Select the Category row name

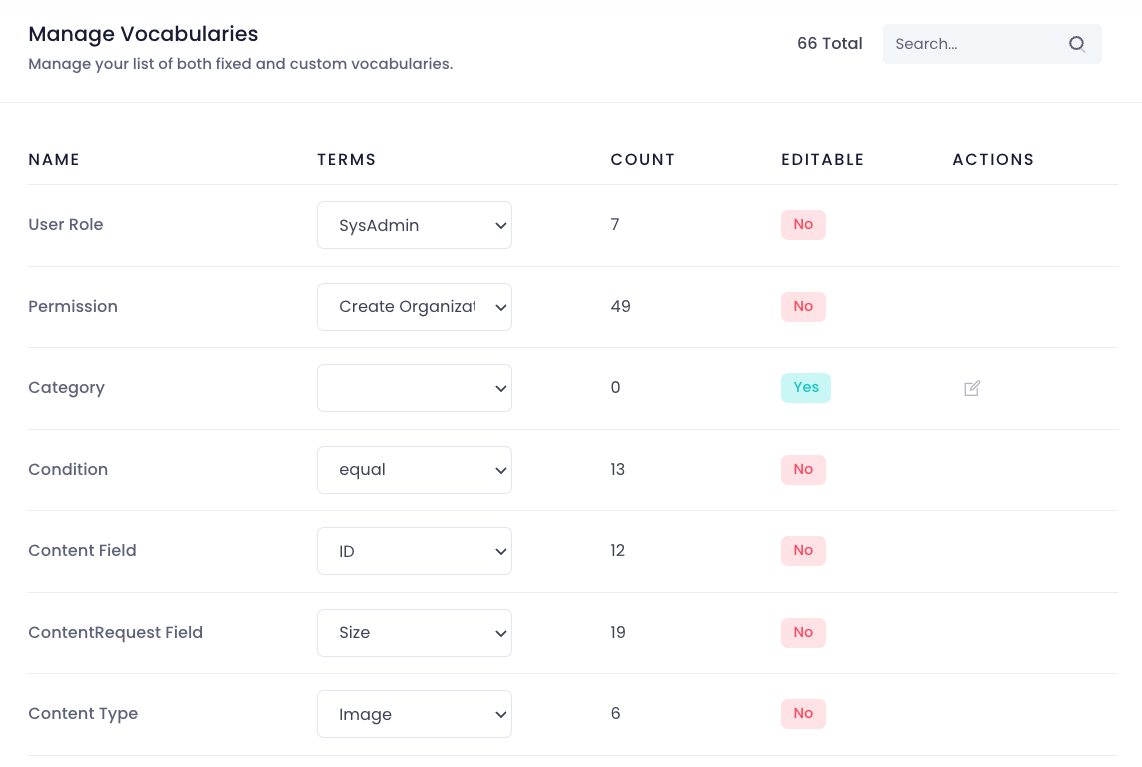[66, 388]
